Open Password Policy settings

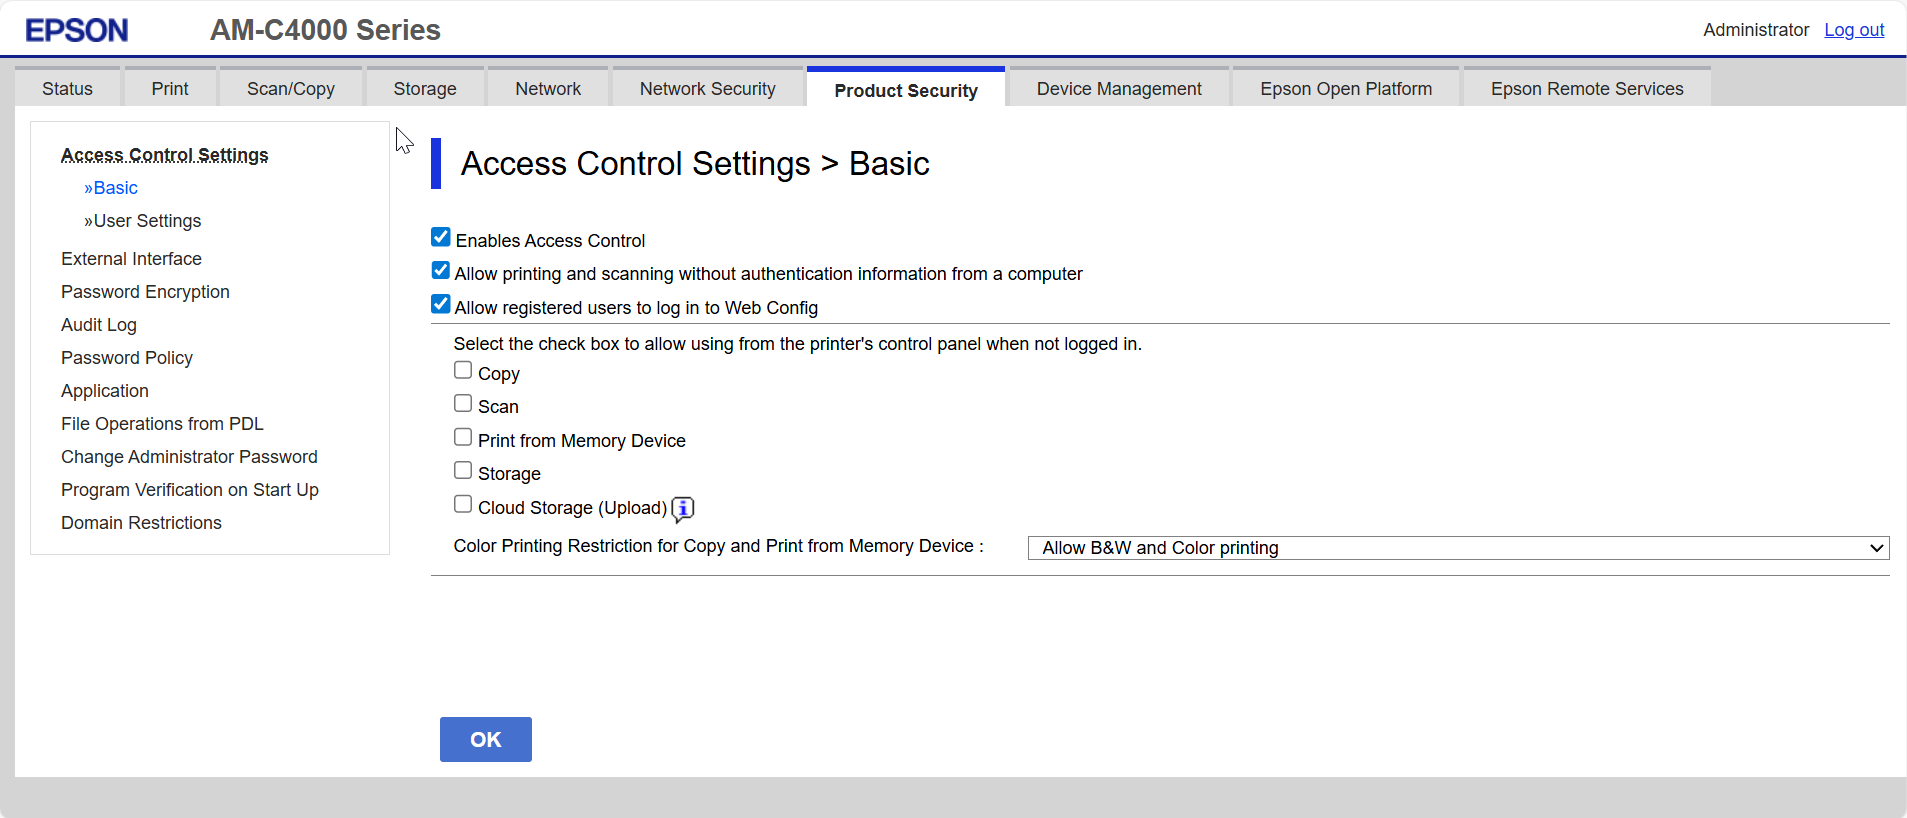[127, 358]
